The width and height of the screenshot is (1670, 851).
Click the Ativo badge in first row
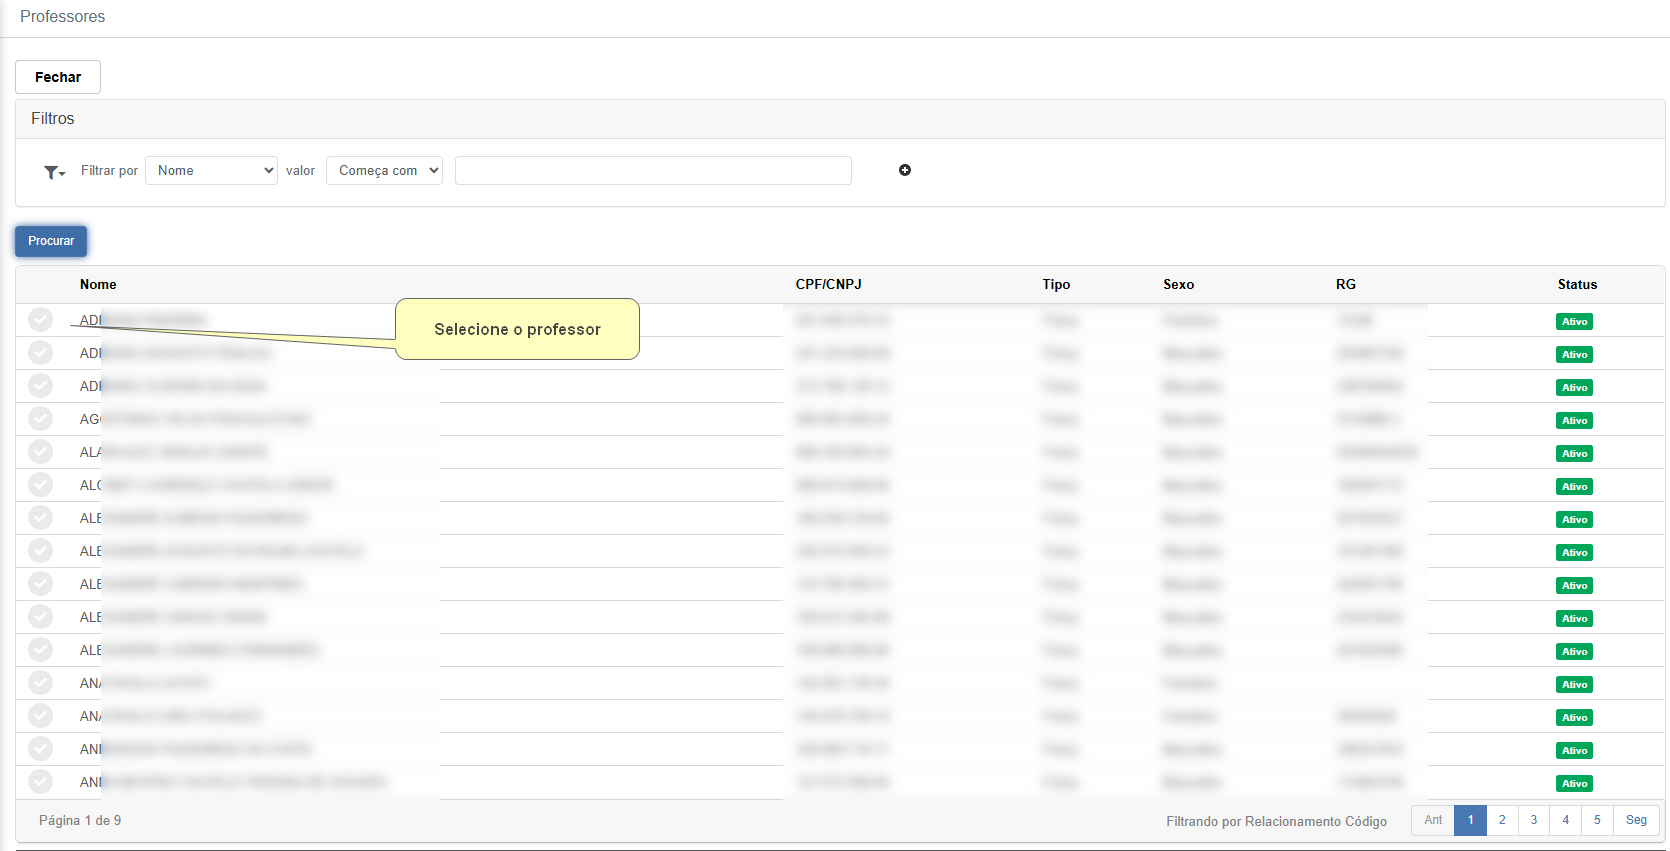click(x=1574, y=321)
